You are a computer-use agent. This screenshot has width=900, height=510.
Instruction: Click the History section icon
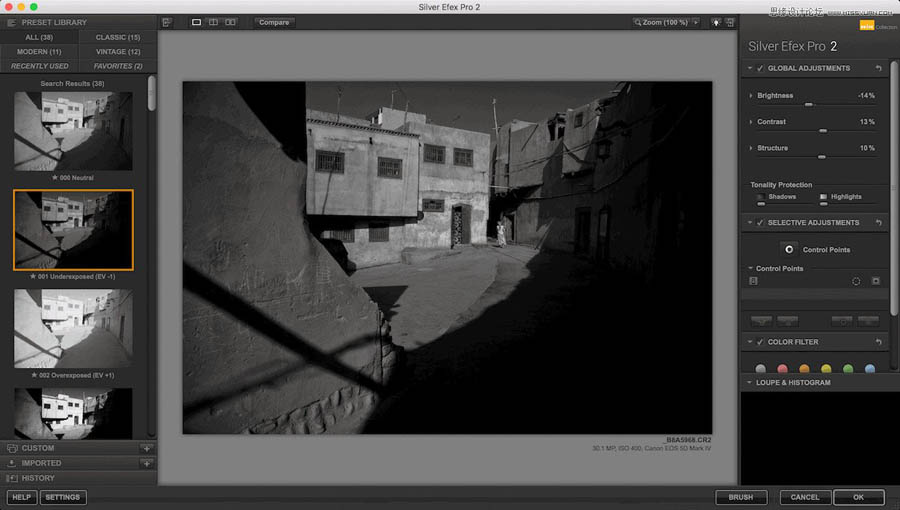coord(12,478)
